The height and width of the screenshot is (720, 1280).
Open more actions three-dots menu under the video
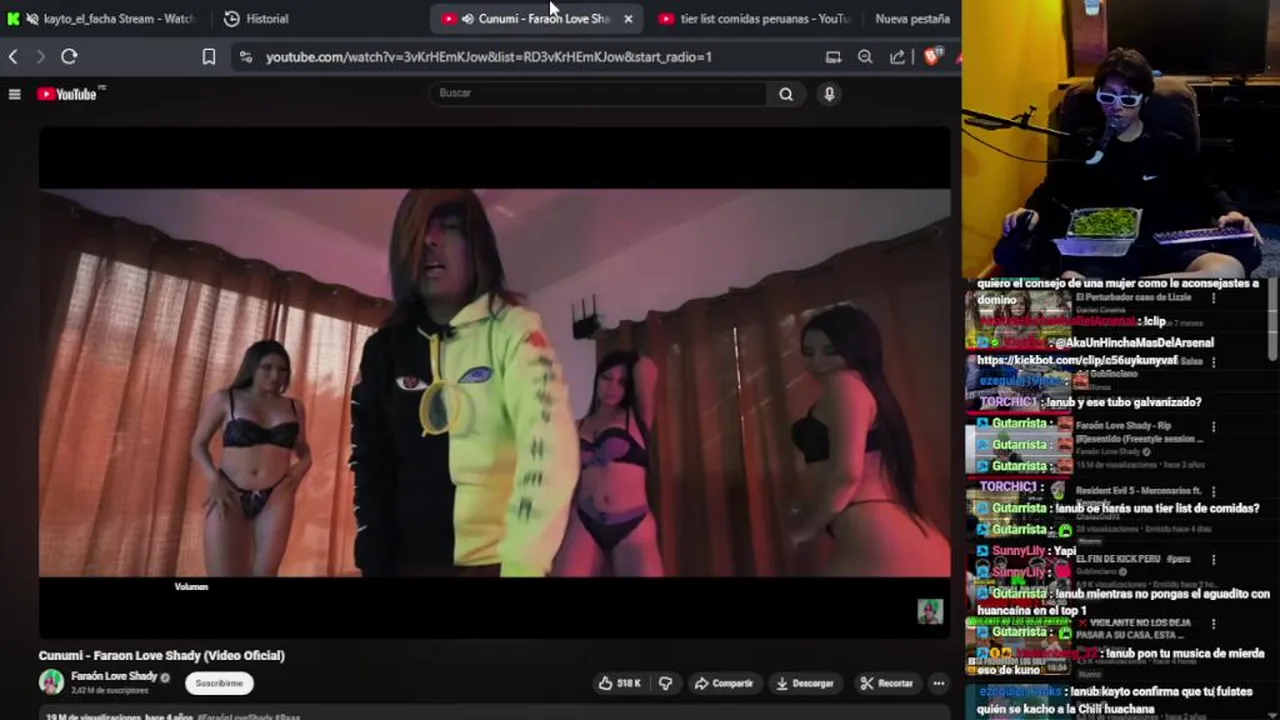(x=938, y=683)
